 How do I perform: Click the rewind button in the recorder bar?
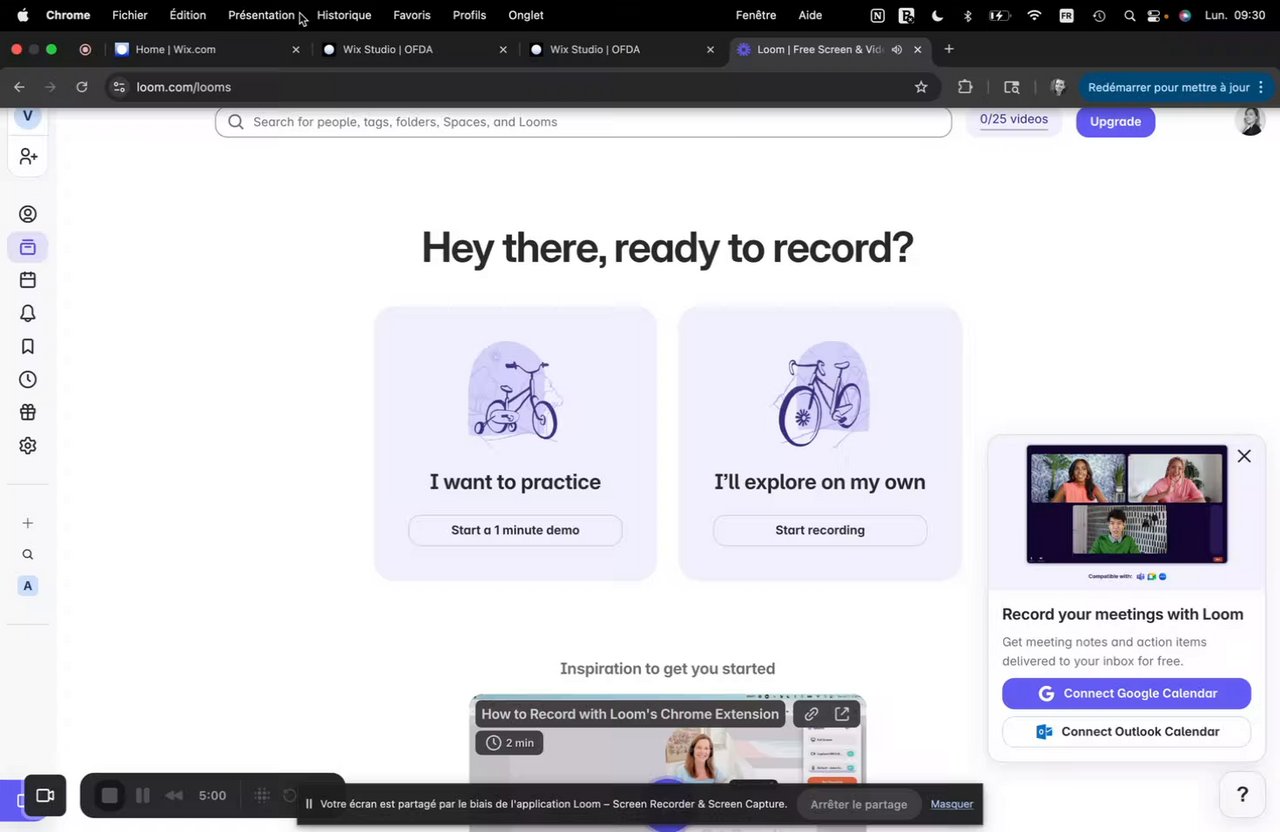tap(174, 796)
